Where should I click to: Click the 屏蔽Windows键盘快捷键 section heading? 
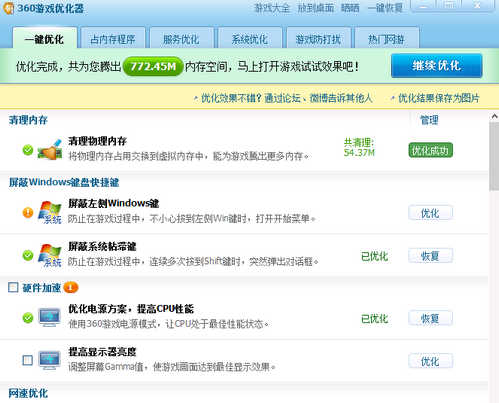tap(64, 182)
